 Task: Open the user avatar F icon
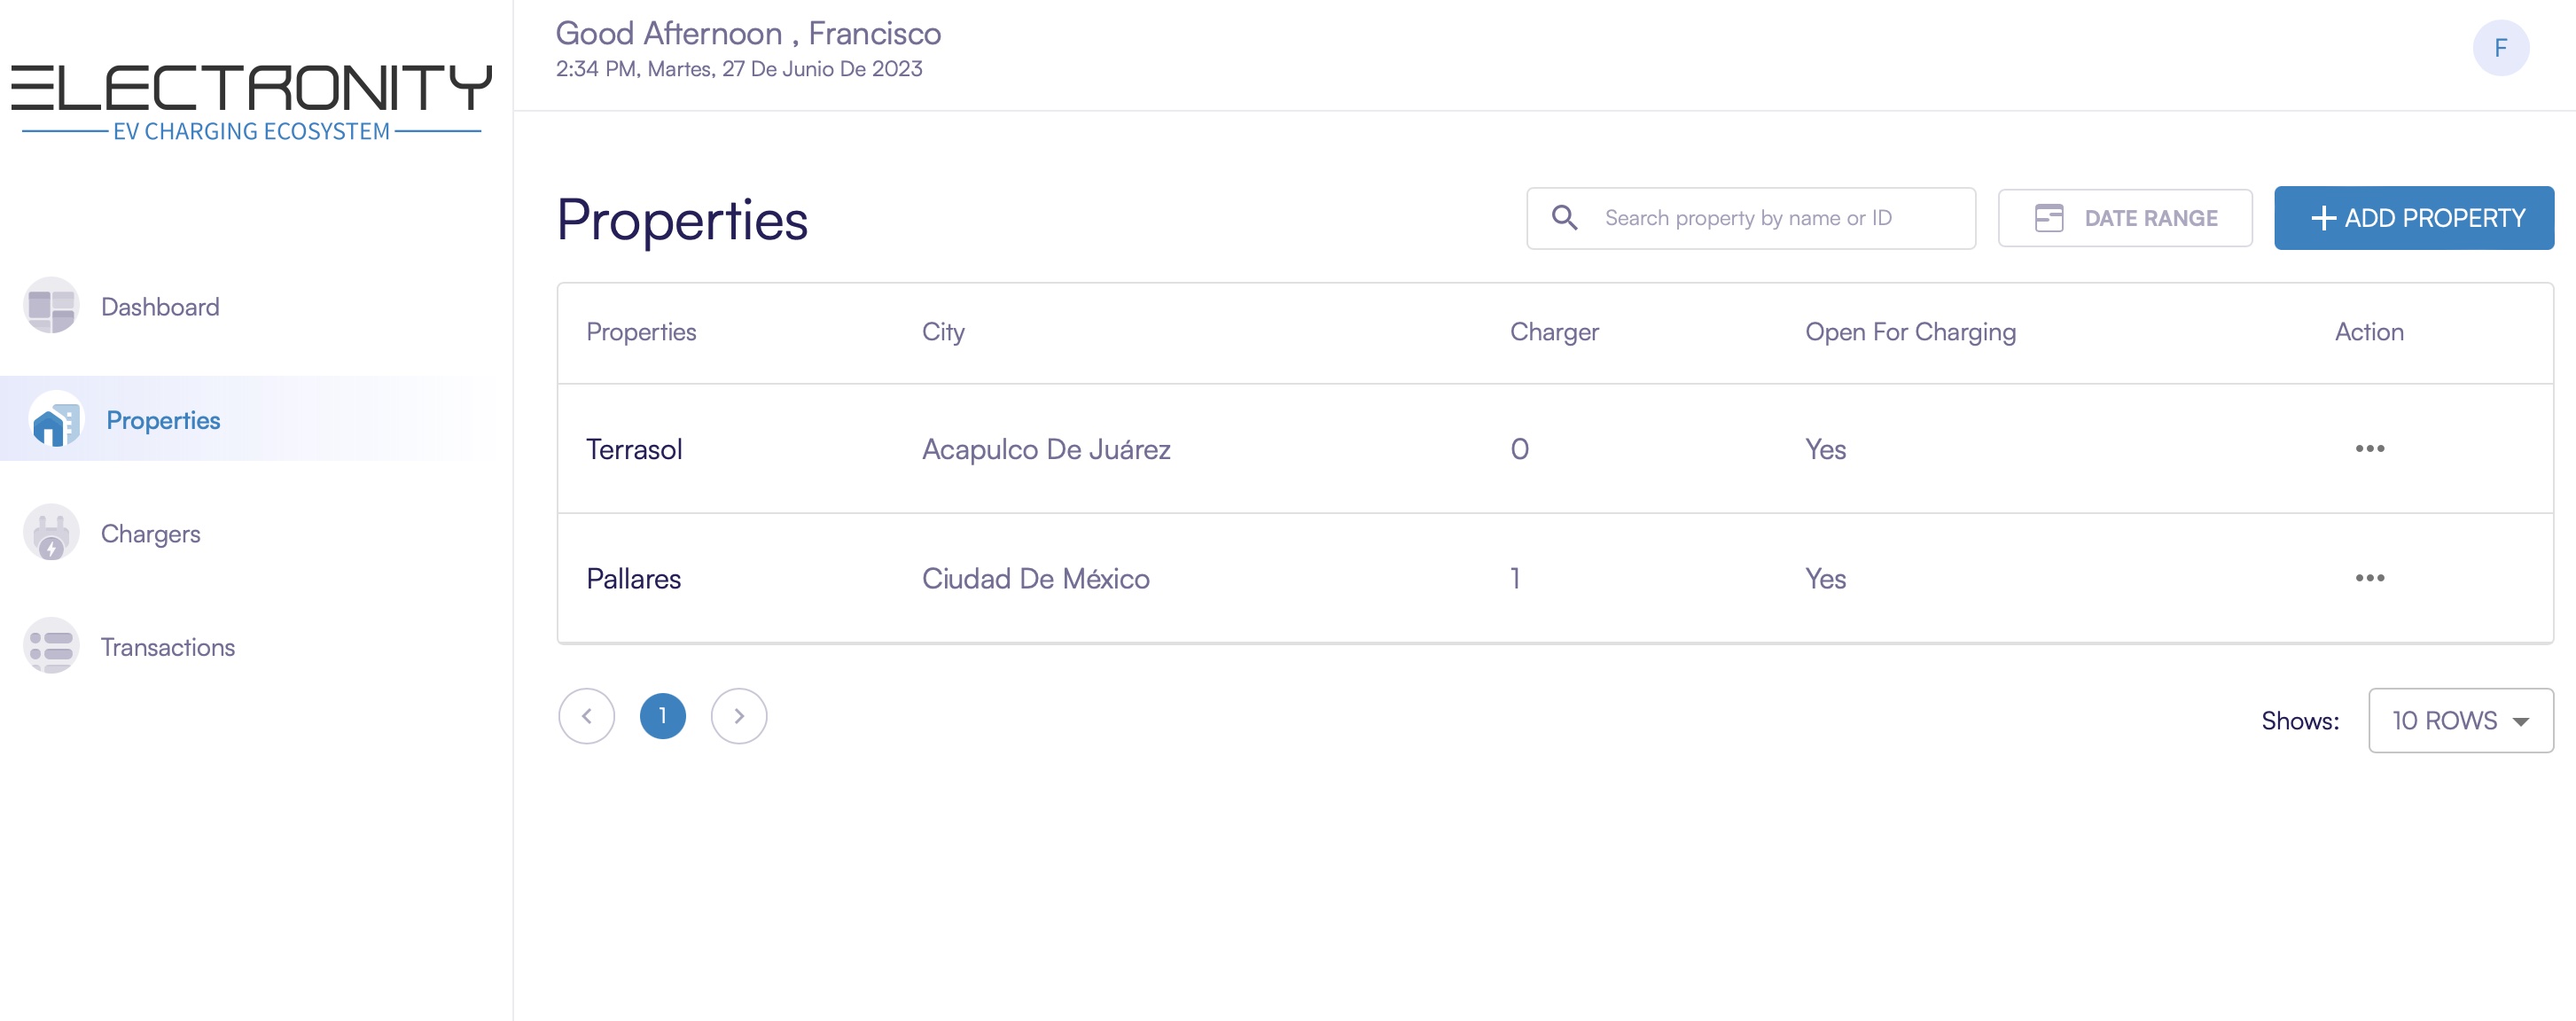point(2500,48)
